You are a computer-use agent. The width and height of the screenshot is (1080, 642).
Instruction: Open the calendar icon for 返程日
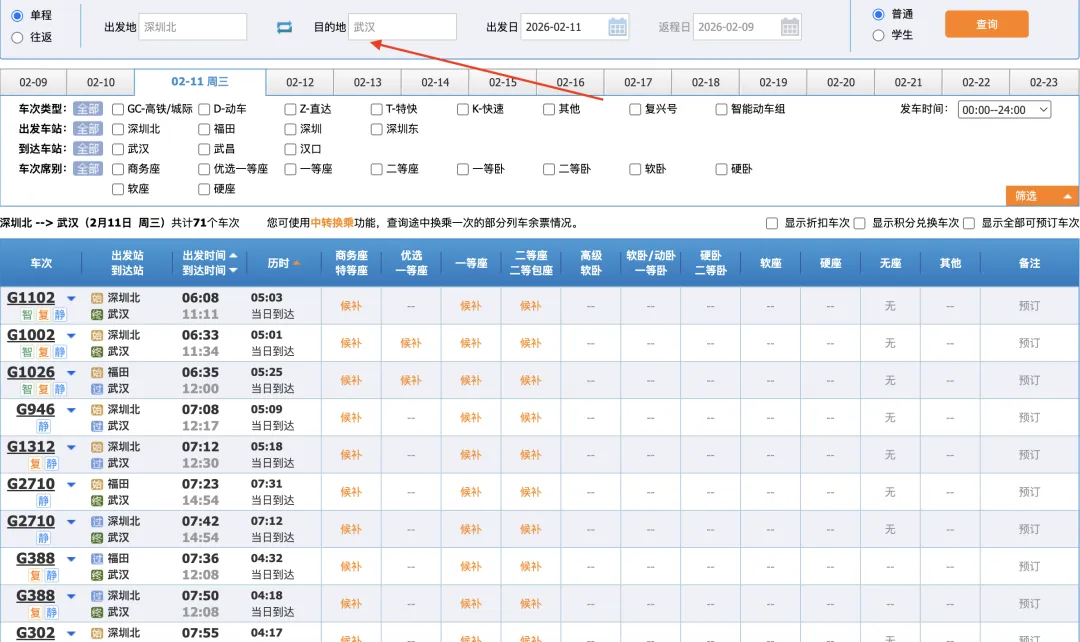click(x=790, y=27)
